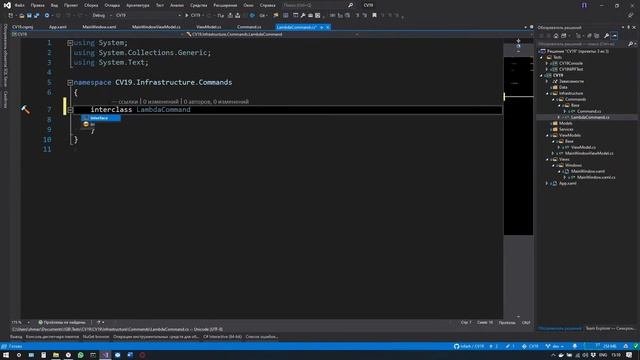Open the Правка menu
The width and height of the screenshot is (640, 360).
(x=37, y=5)
